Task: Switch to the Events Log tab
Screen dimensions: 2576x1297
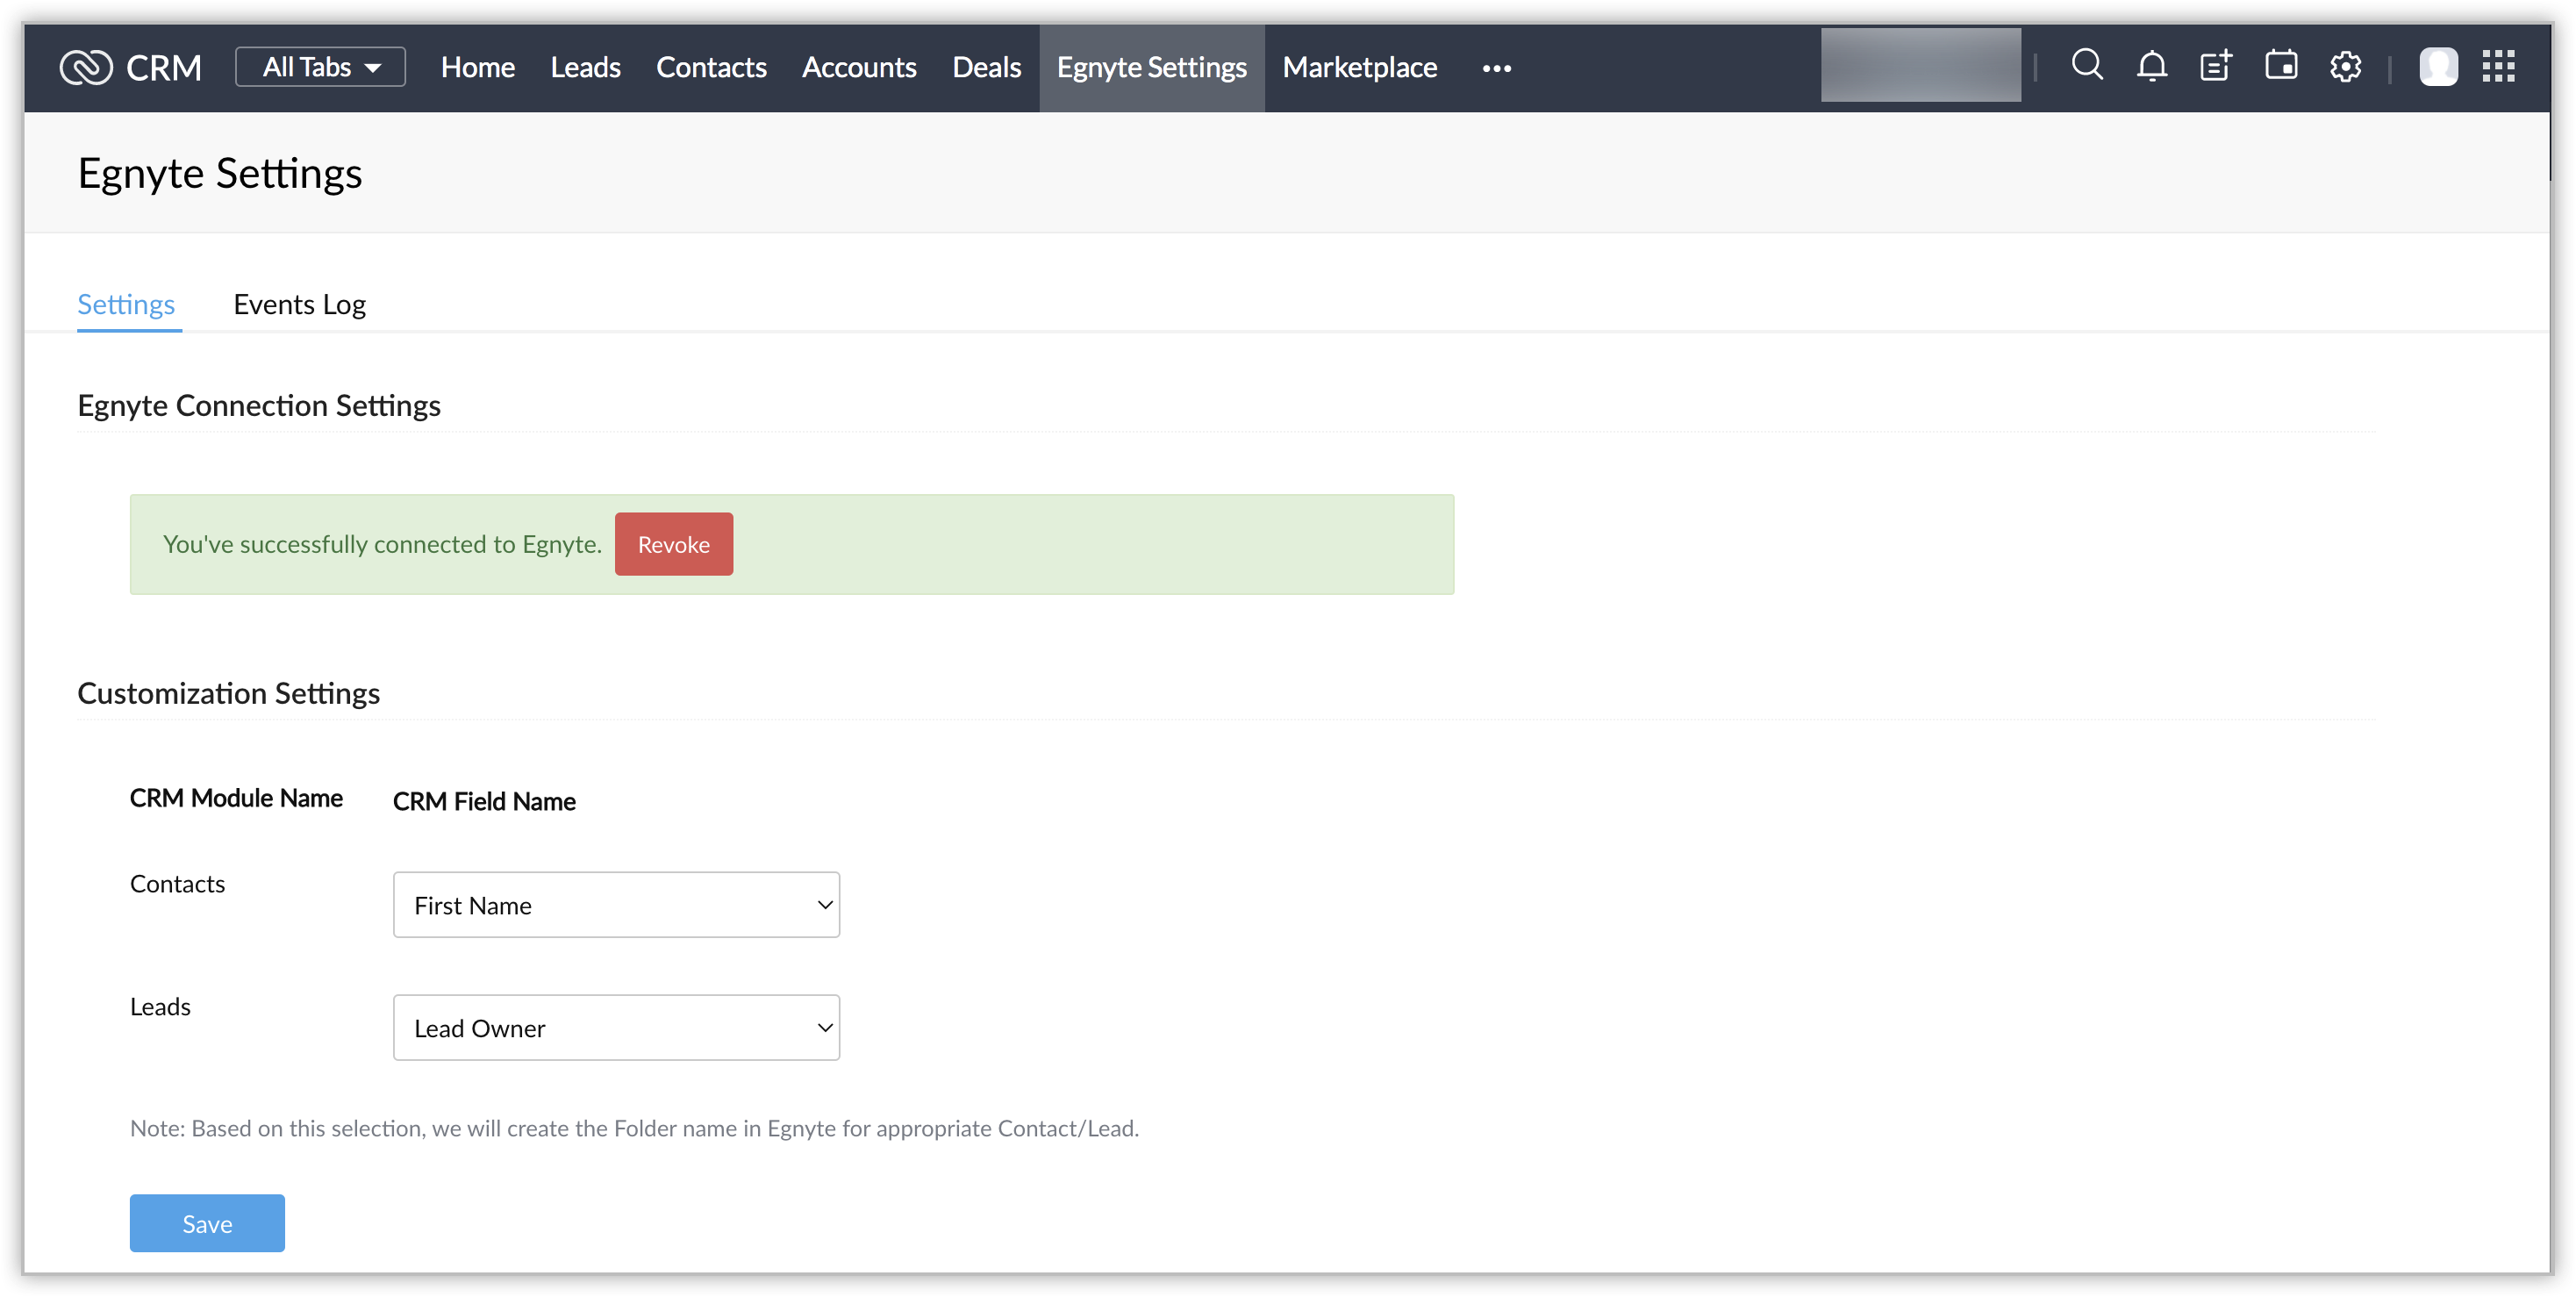Action: click(x=299, y=304)
